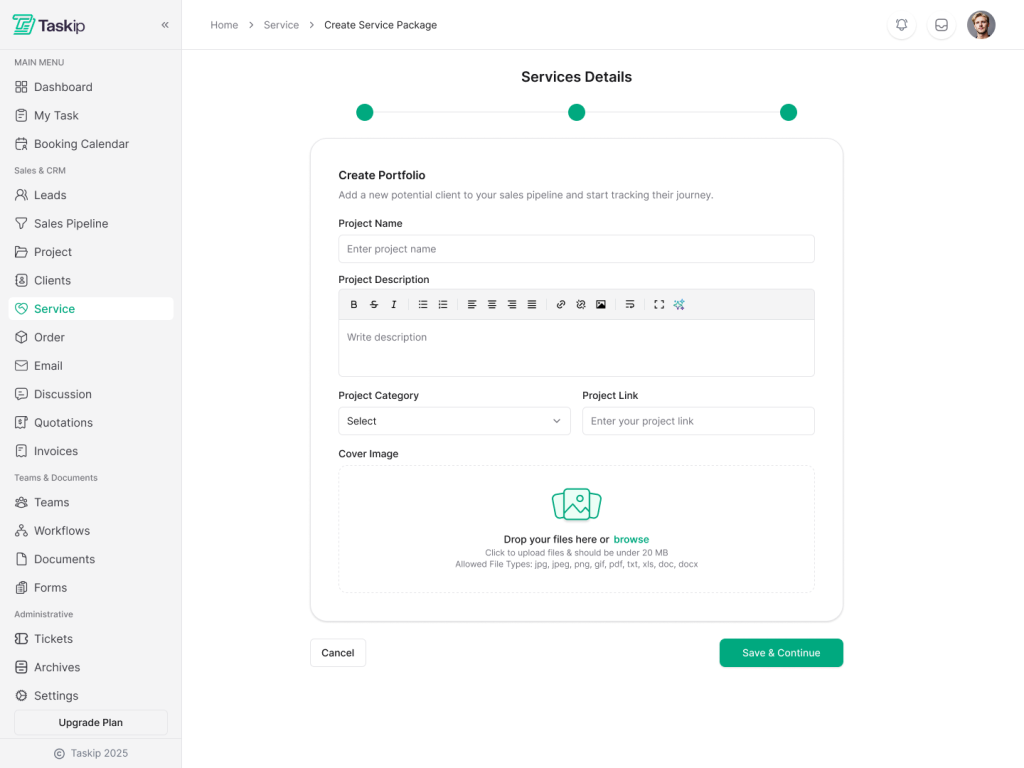Apply strikethrough formatting in editor
The height and width of the screenshot is (768, 1024).
point(374,305)
